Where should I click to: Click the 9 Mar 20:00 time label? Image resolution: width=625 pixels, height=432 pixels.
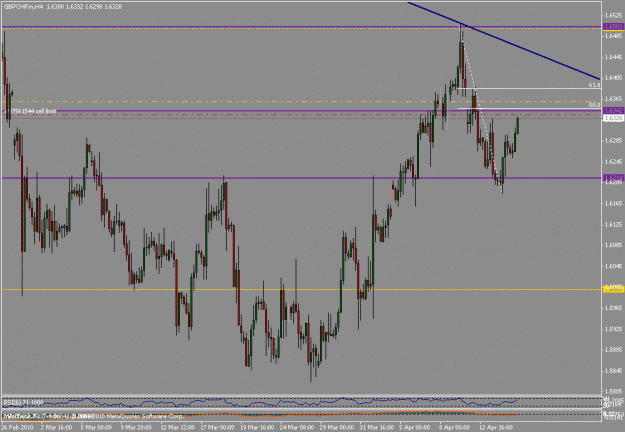tap(136, 428)
